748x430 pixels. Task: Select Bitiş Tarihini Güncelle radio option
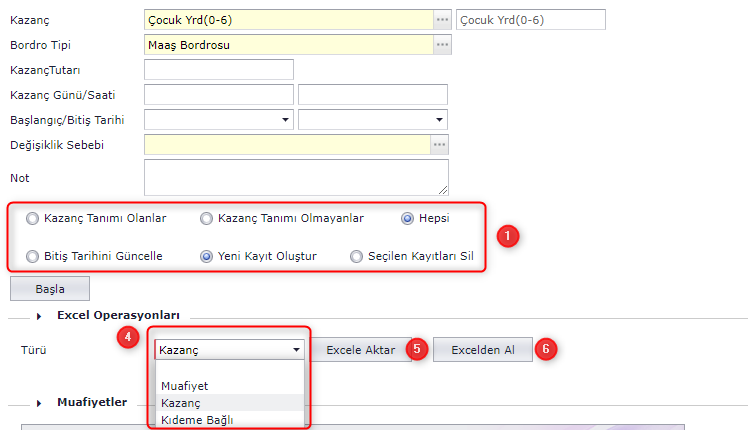pos(33,256)
